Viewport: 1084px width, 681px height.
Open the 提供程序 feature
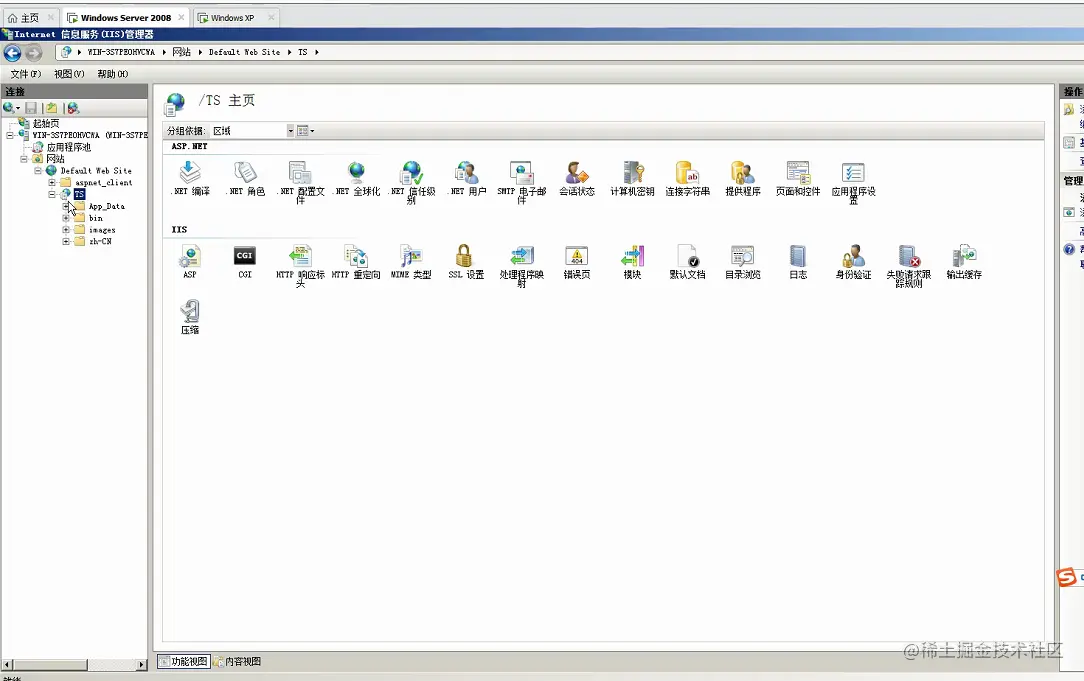click(743, 178)
